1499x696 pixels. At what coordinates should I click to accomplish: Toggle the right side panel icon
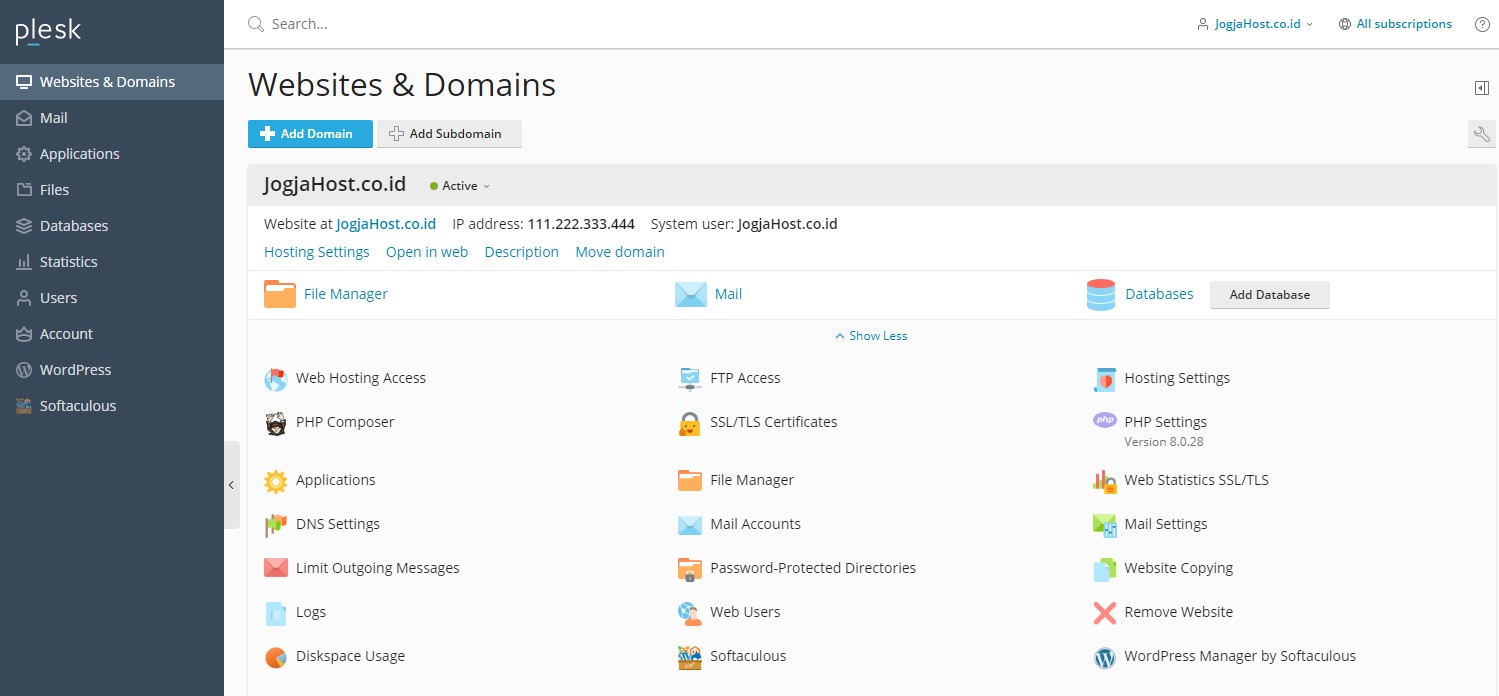(1482, 88)
